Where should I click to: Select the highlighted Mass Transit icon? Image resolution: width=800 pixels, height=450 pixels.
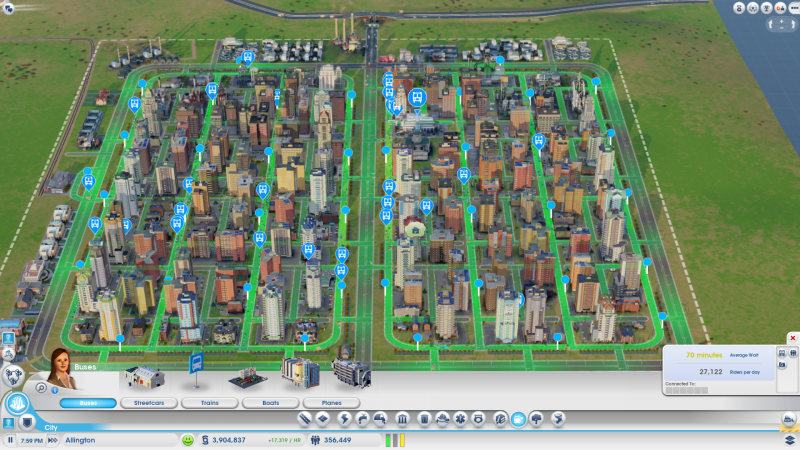tap(518, 419)
